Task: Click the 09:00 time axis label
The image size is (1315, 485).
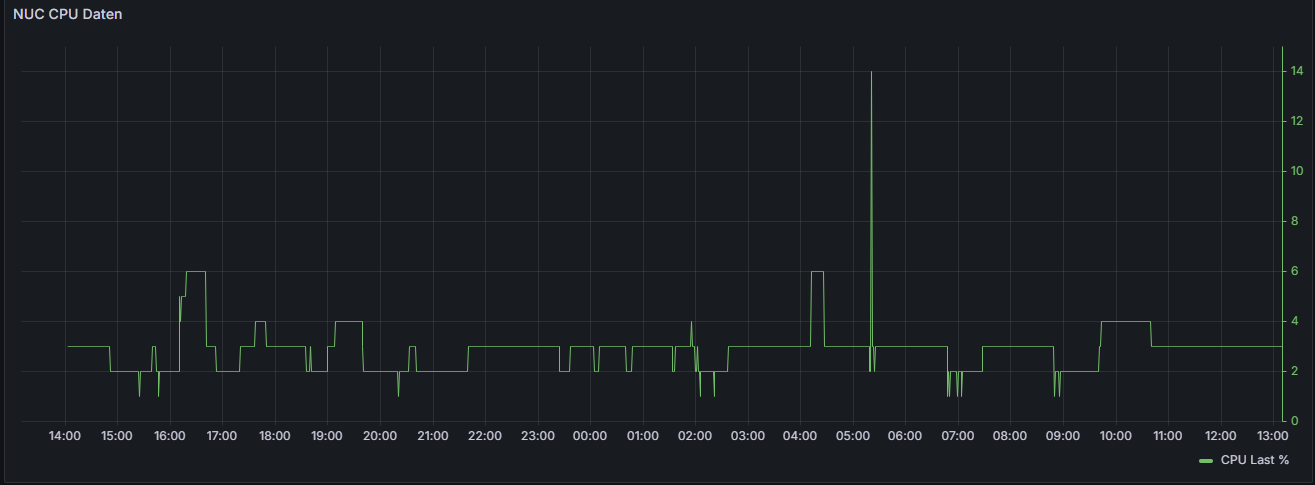Action: pos(1062,436)
